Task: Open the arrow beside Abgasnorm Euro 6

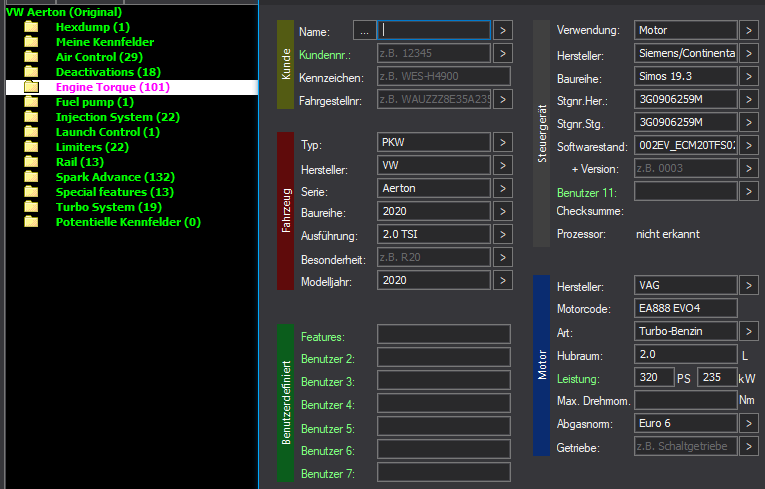Action: [748, 423]
